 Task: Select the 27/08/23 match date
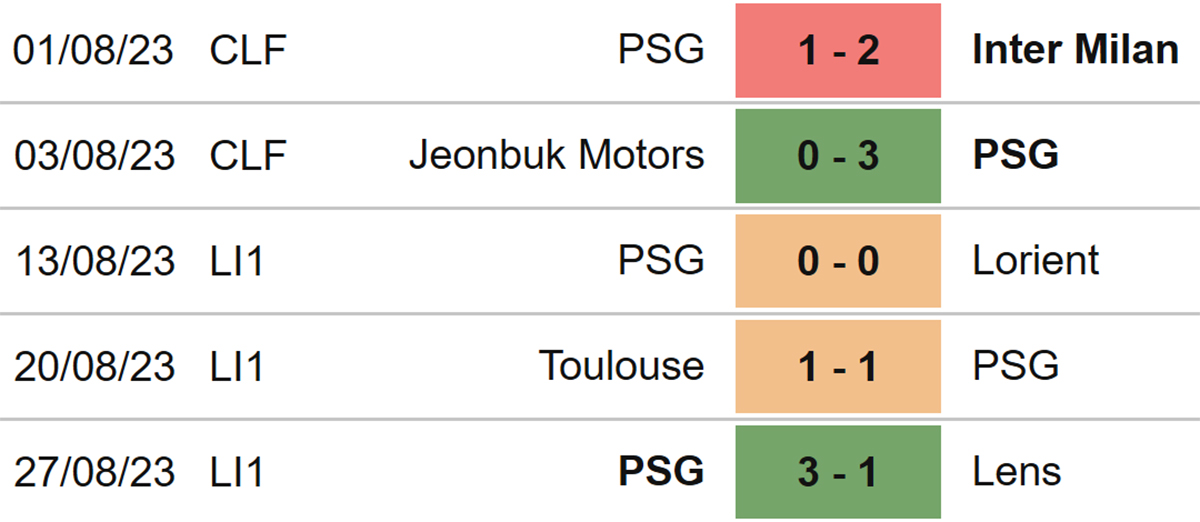tap(95, 471)
